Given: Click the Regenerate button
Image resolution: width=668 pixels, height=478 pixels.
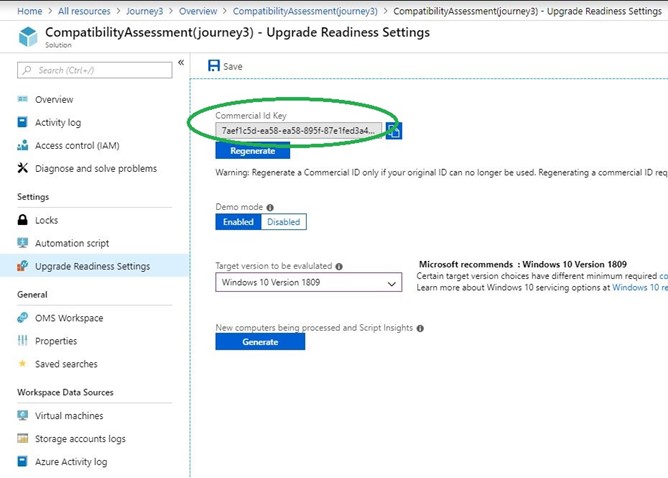Looking at the screenshot, I should point(252,151).
